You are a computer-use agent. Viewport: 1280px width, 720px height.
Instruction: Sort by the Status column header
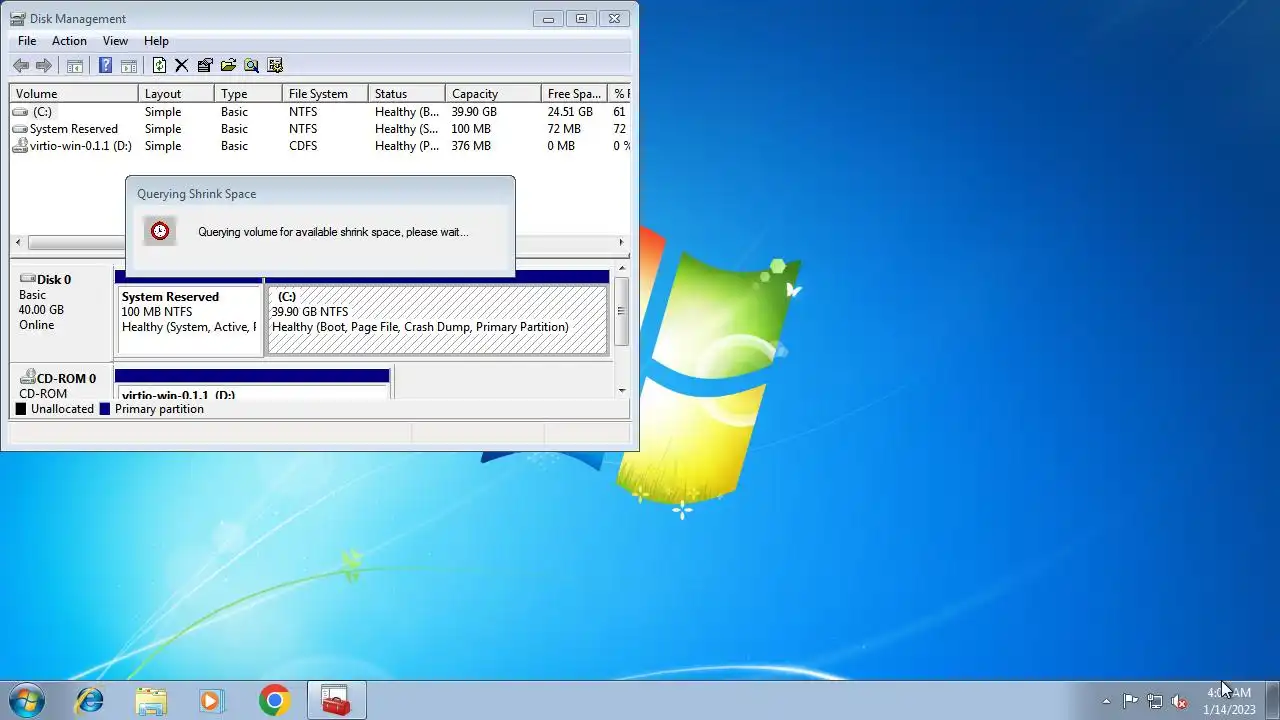click(407, 94)
